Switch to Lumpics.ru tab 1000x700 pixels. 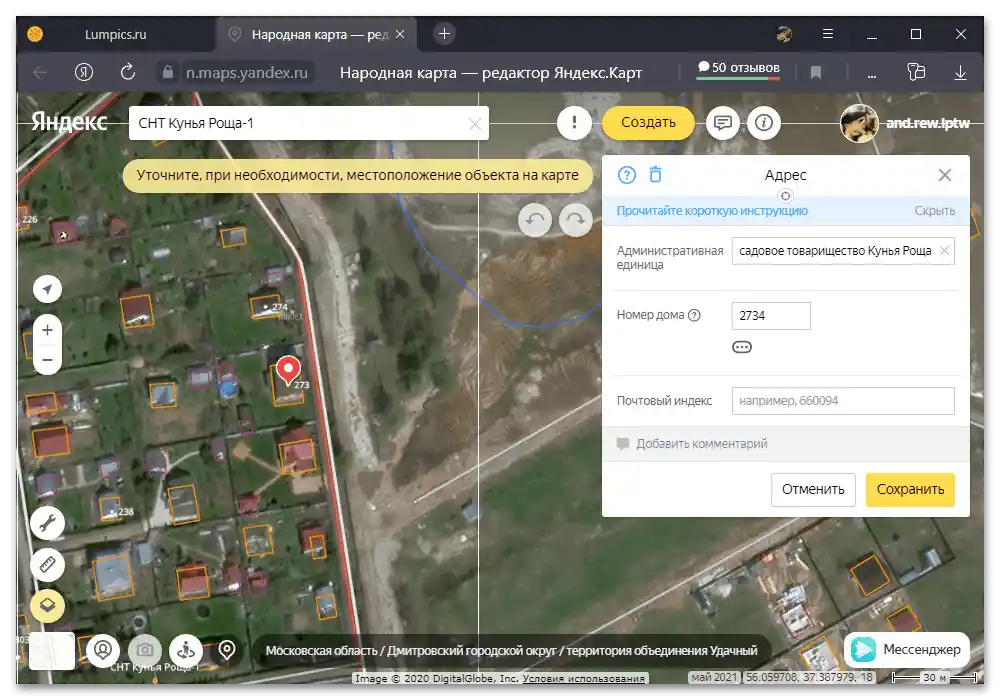[x=115, y=34]
